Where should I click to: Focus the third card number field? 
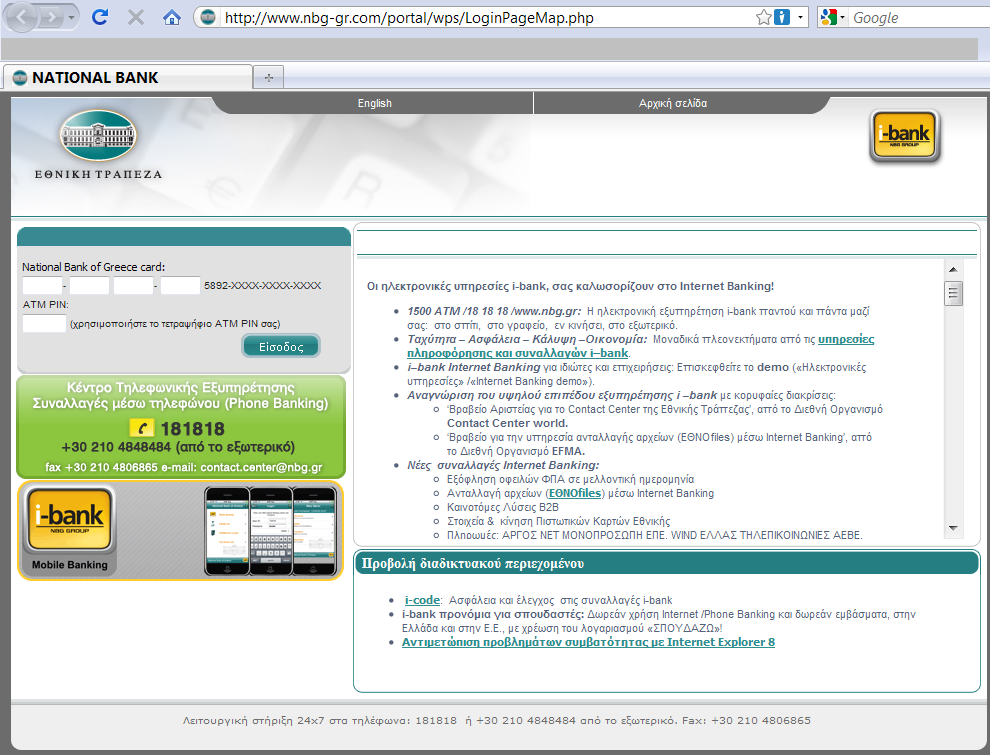133,285
